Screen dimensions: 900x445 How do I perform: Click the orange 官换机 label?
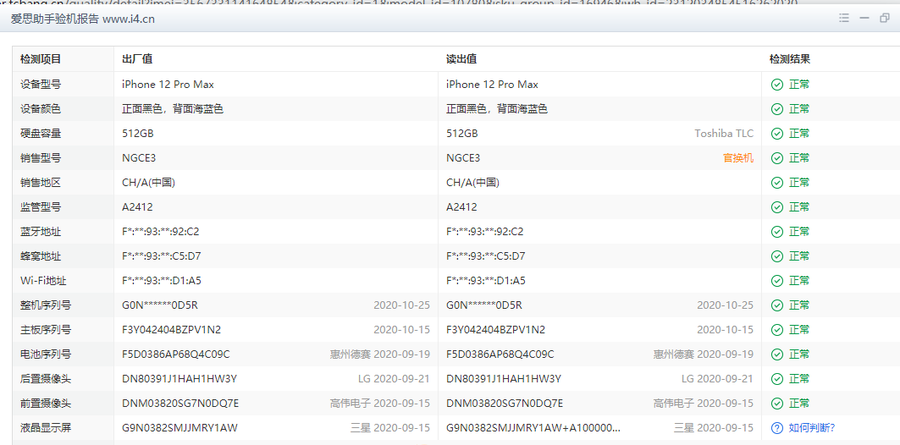738,158
